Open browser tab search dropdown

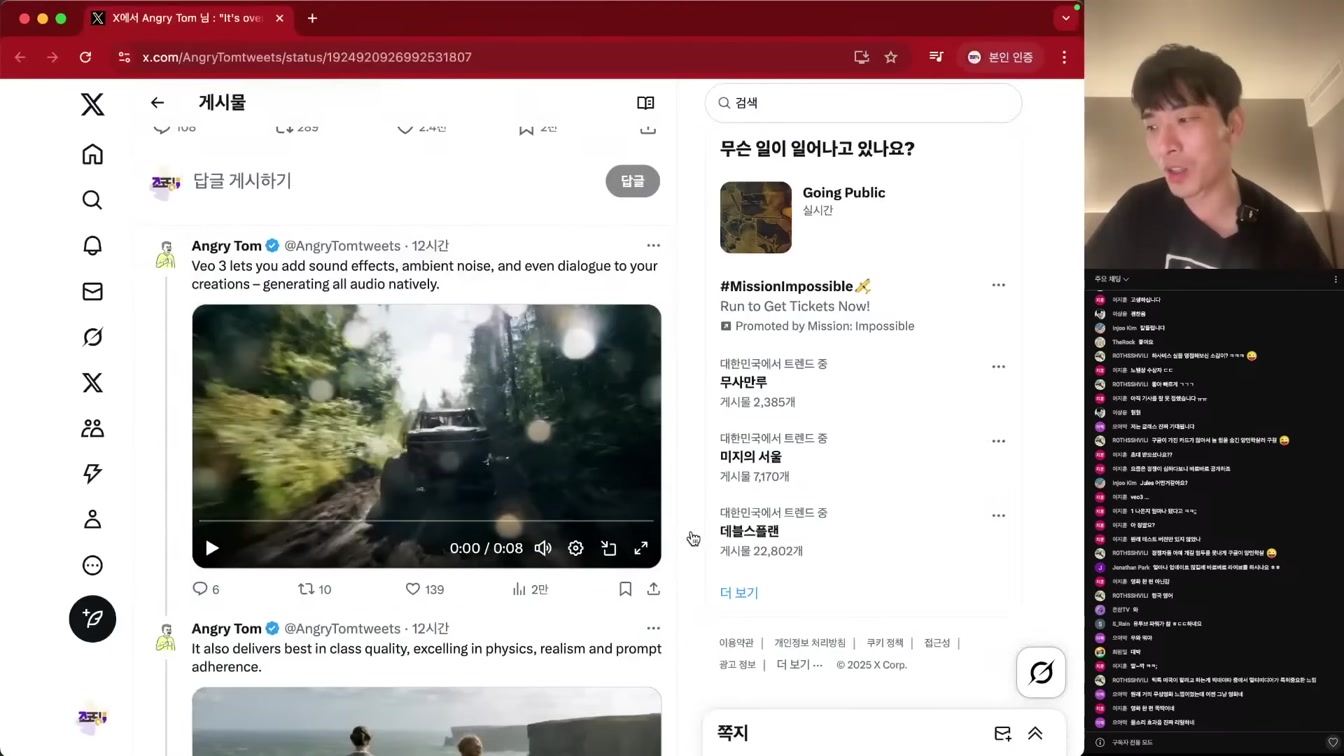[x=1066, y=18]
